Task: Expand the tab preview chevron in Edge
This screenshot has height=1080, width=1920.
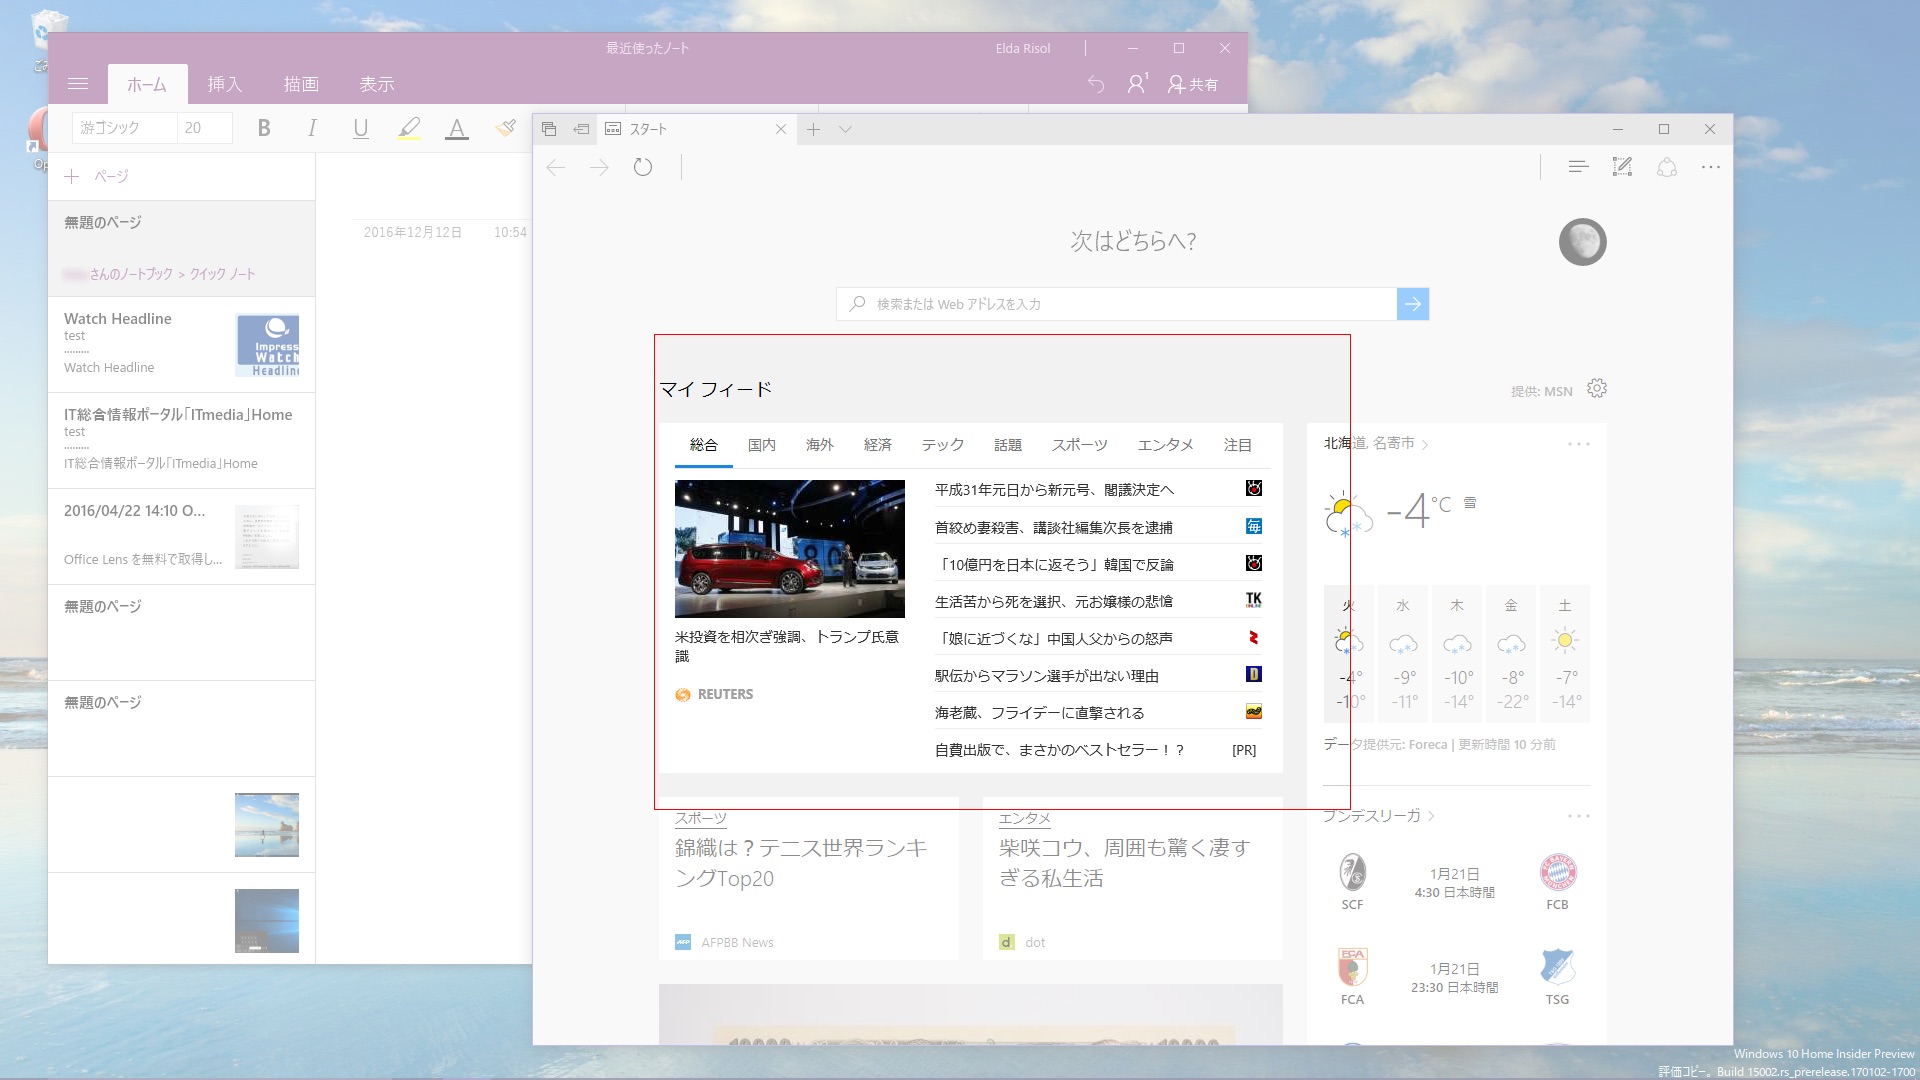Action: pyautogui.click(x=845, y=129)
